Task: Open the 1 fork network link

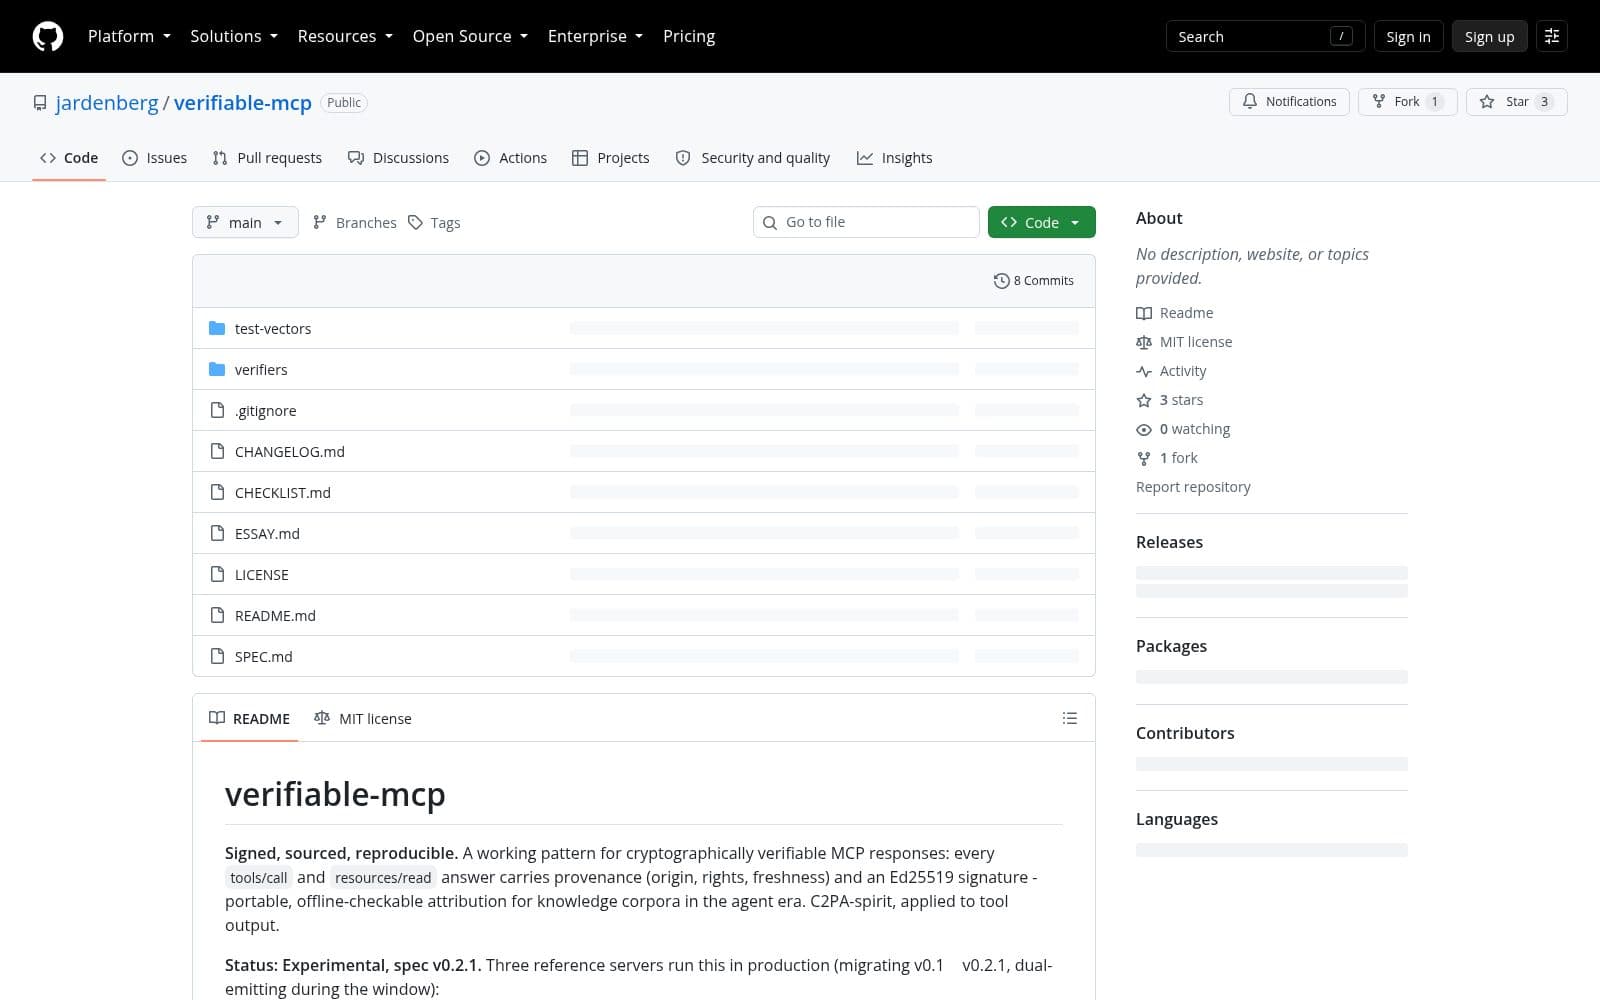Action: [x=1167, y=458]
